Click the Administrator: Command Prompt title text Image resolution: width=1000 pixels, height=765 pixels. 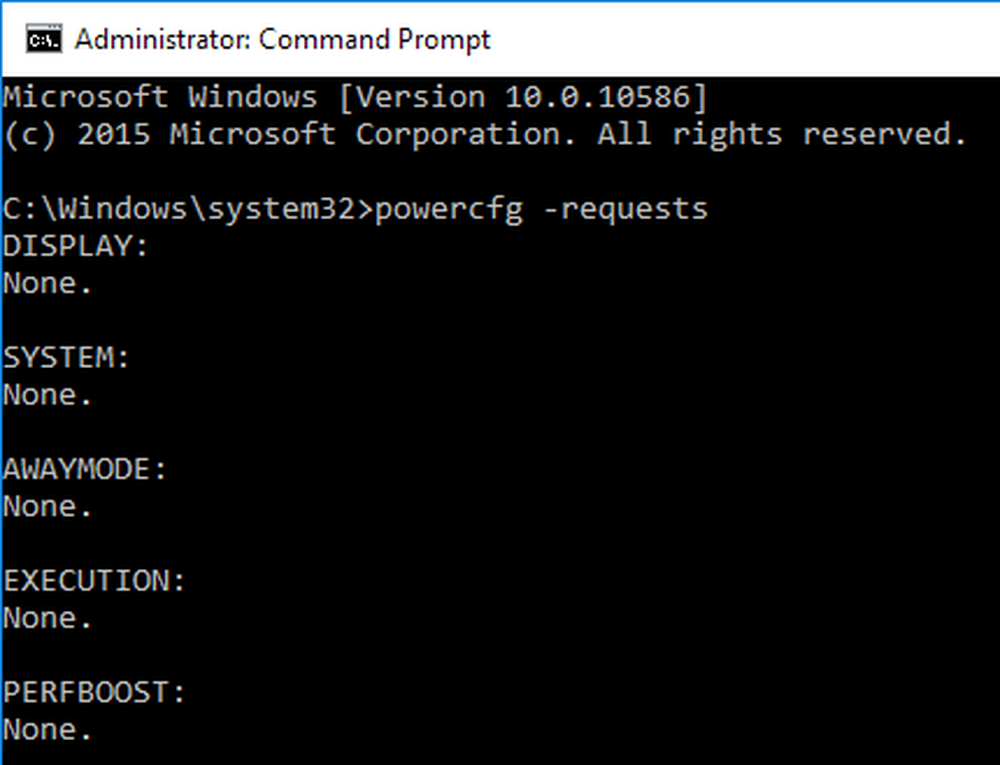click(283, 40)
